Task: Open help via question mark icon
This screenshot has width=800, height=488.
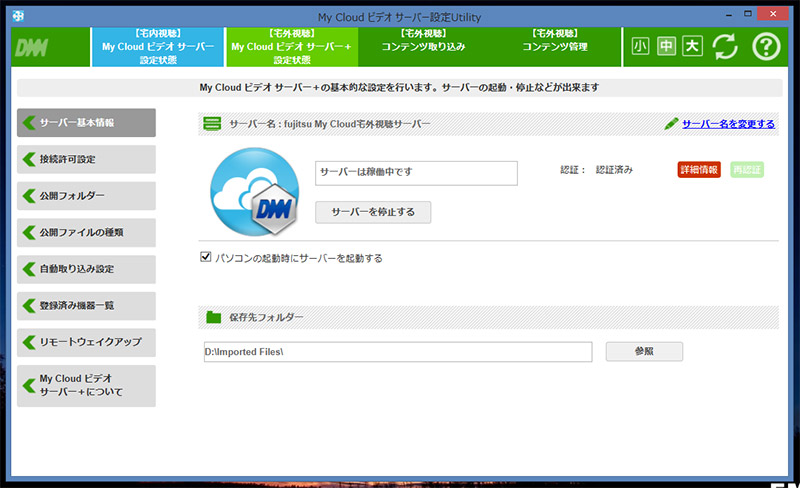Action: [766, 47]
